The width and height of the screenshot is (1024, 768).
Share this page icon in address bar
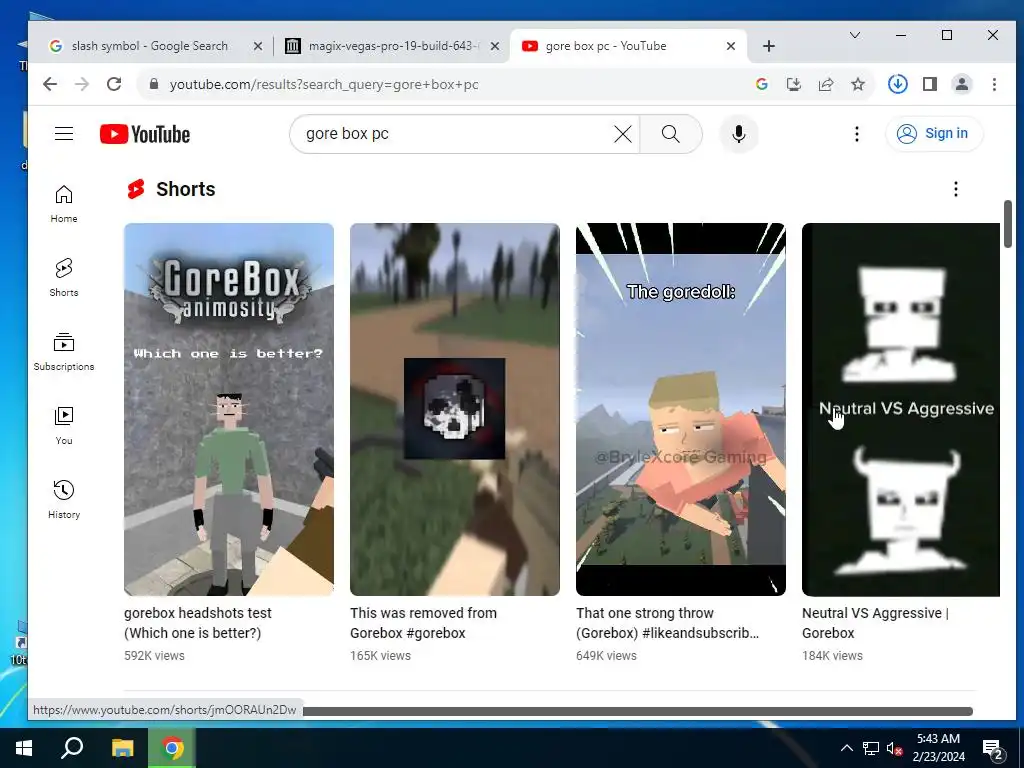825,84
